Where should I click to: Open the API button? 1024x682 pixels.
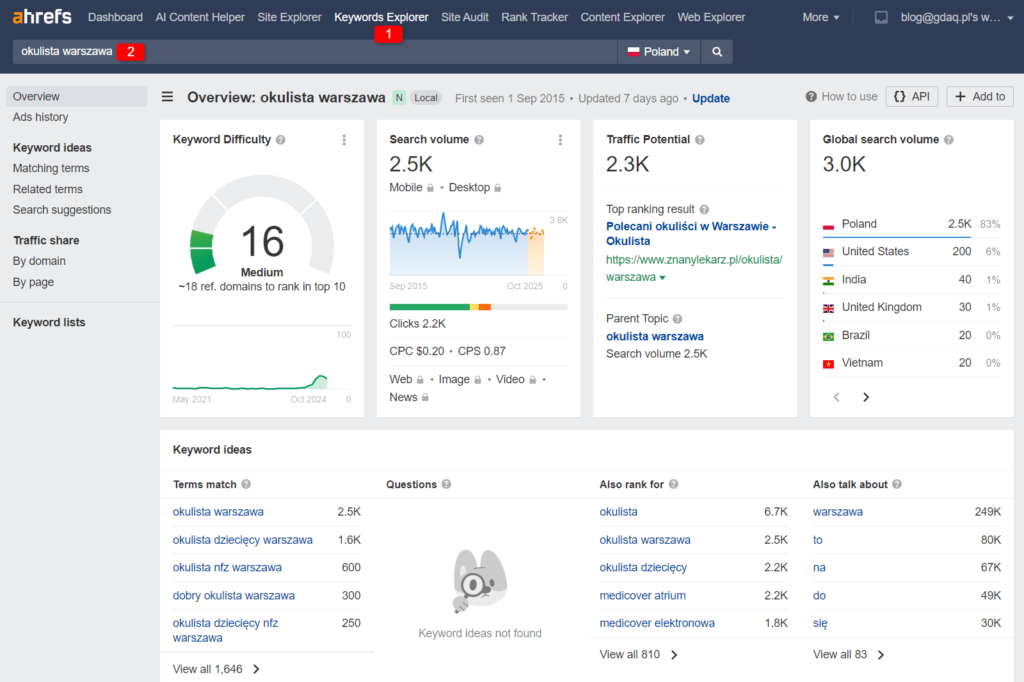coord(911,97)
